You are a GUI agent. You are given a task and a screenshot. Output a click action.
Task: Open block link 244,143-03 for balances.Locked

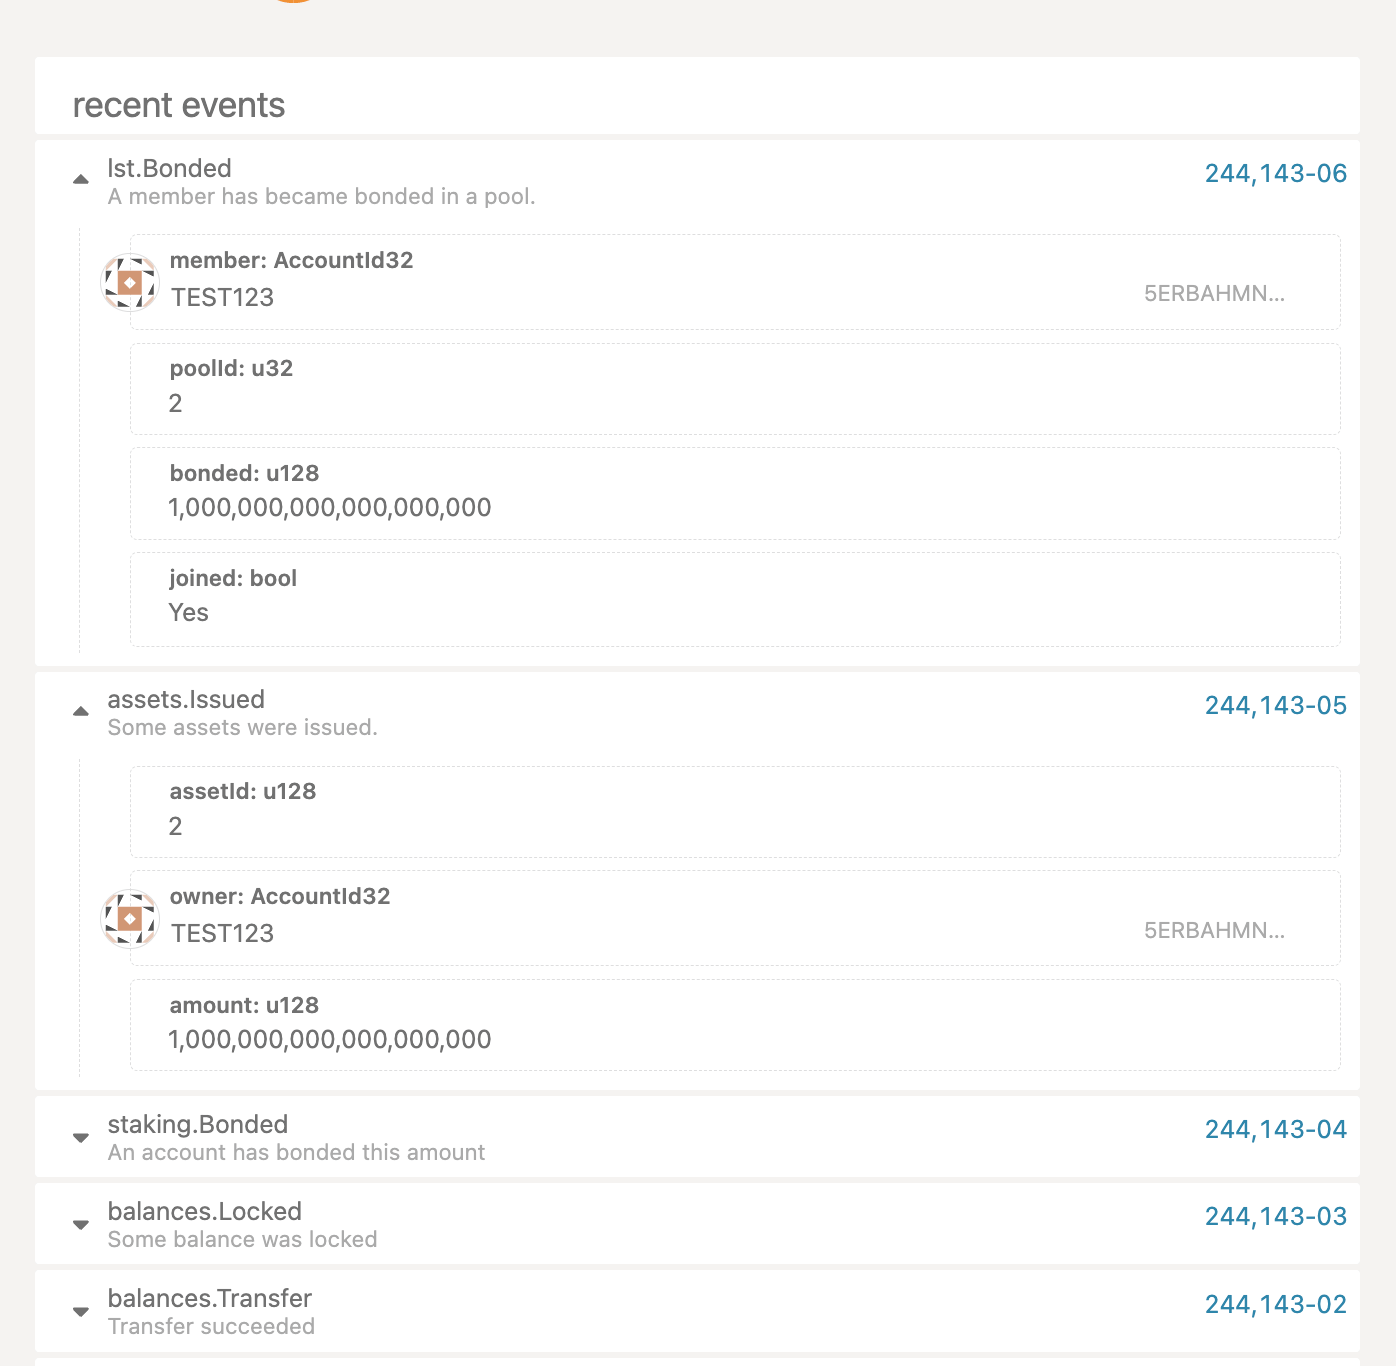[x=1275, y=1217]
